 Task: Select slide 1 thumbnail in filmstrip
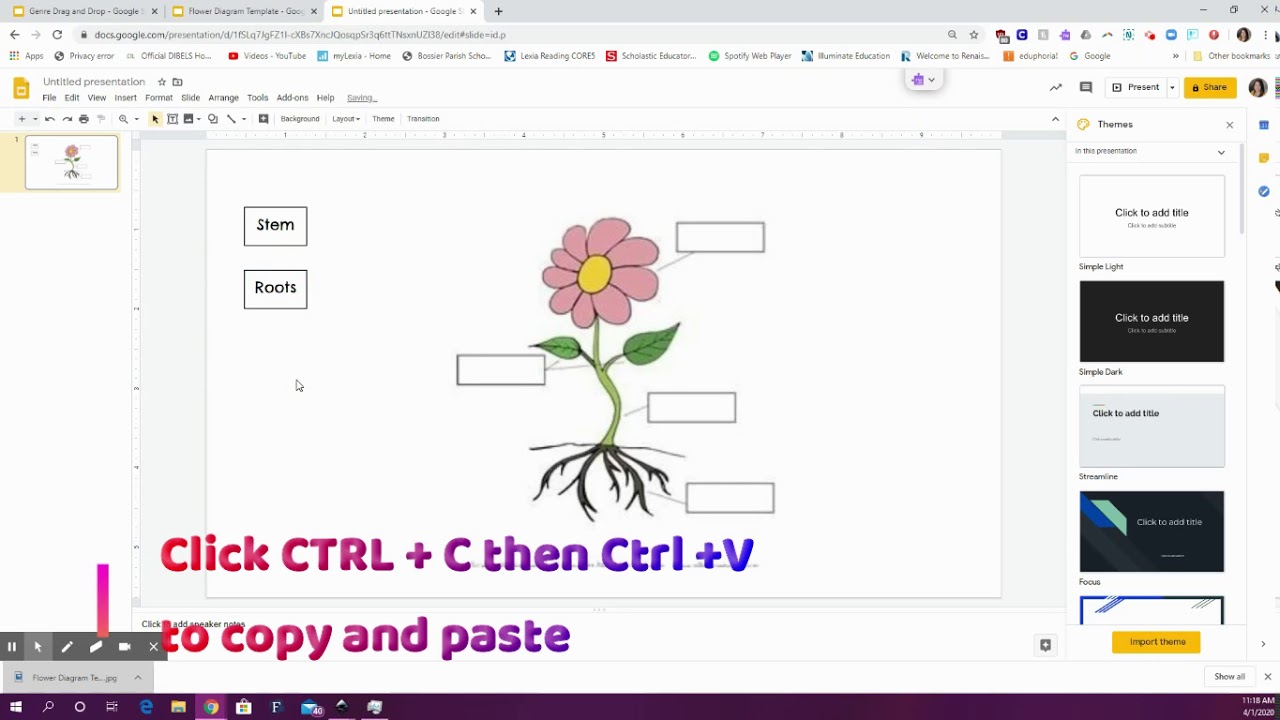71,162
